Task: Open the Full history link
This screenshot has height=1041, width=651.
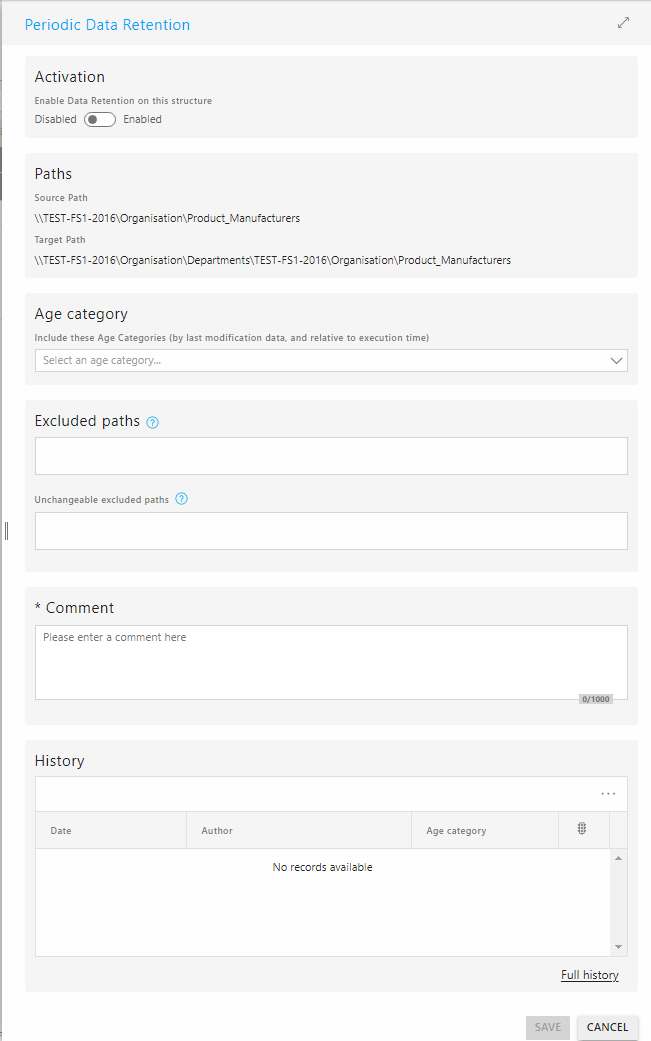Action: coord(589,975)
